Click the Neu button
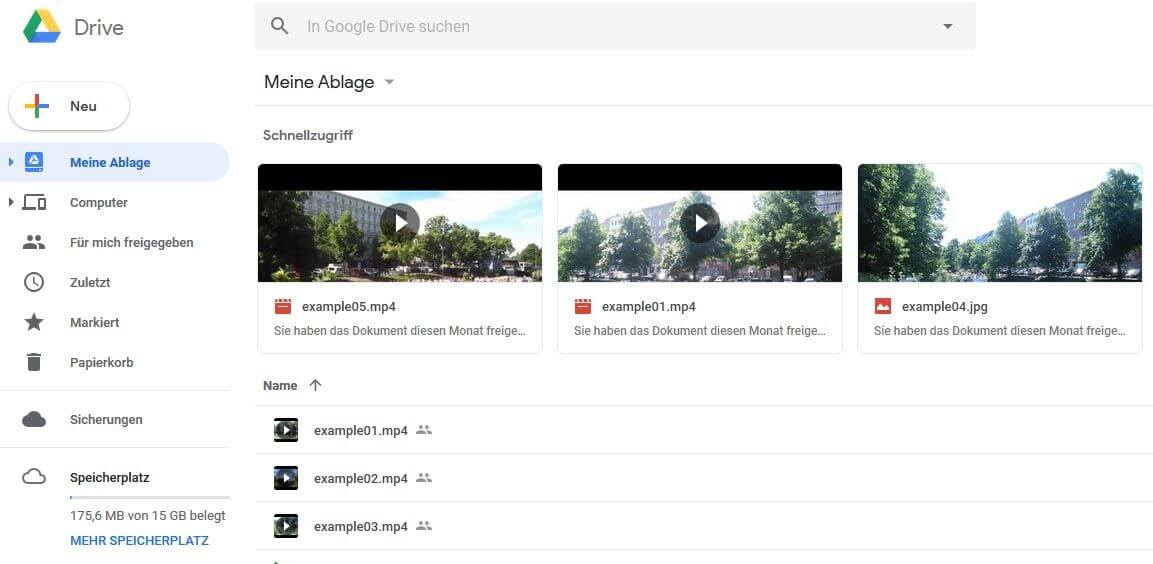The height and width of the screenshot is (564, 1153). pos(69,106)
